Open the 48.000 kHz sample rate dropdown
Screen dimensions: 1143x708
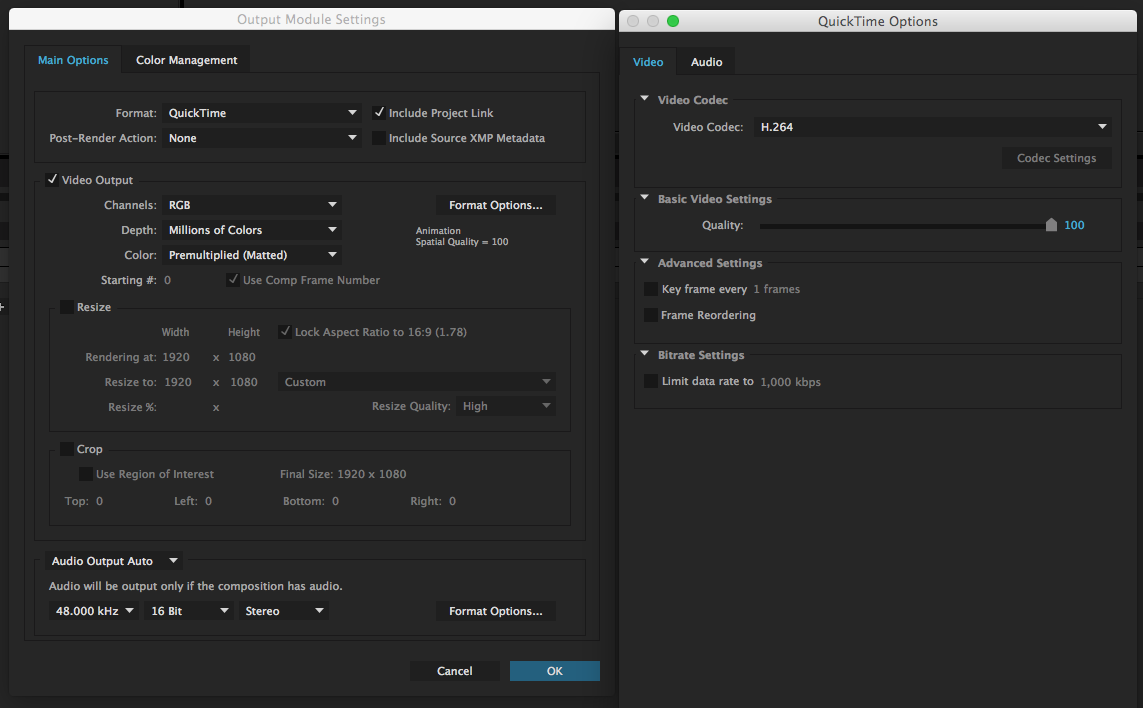point(94,610)
